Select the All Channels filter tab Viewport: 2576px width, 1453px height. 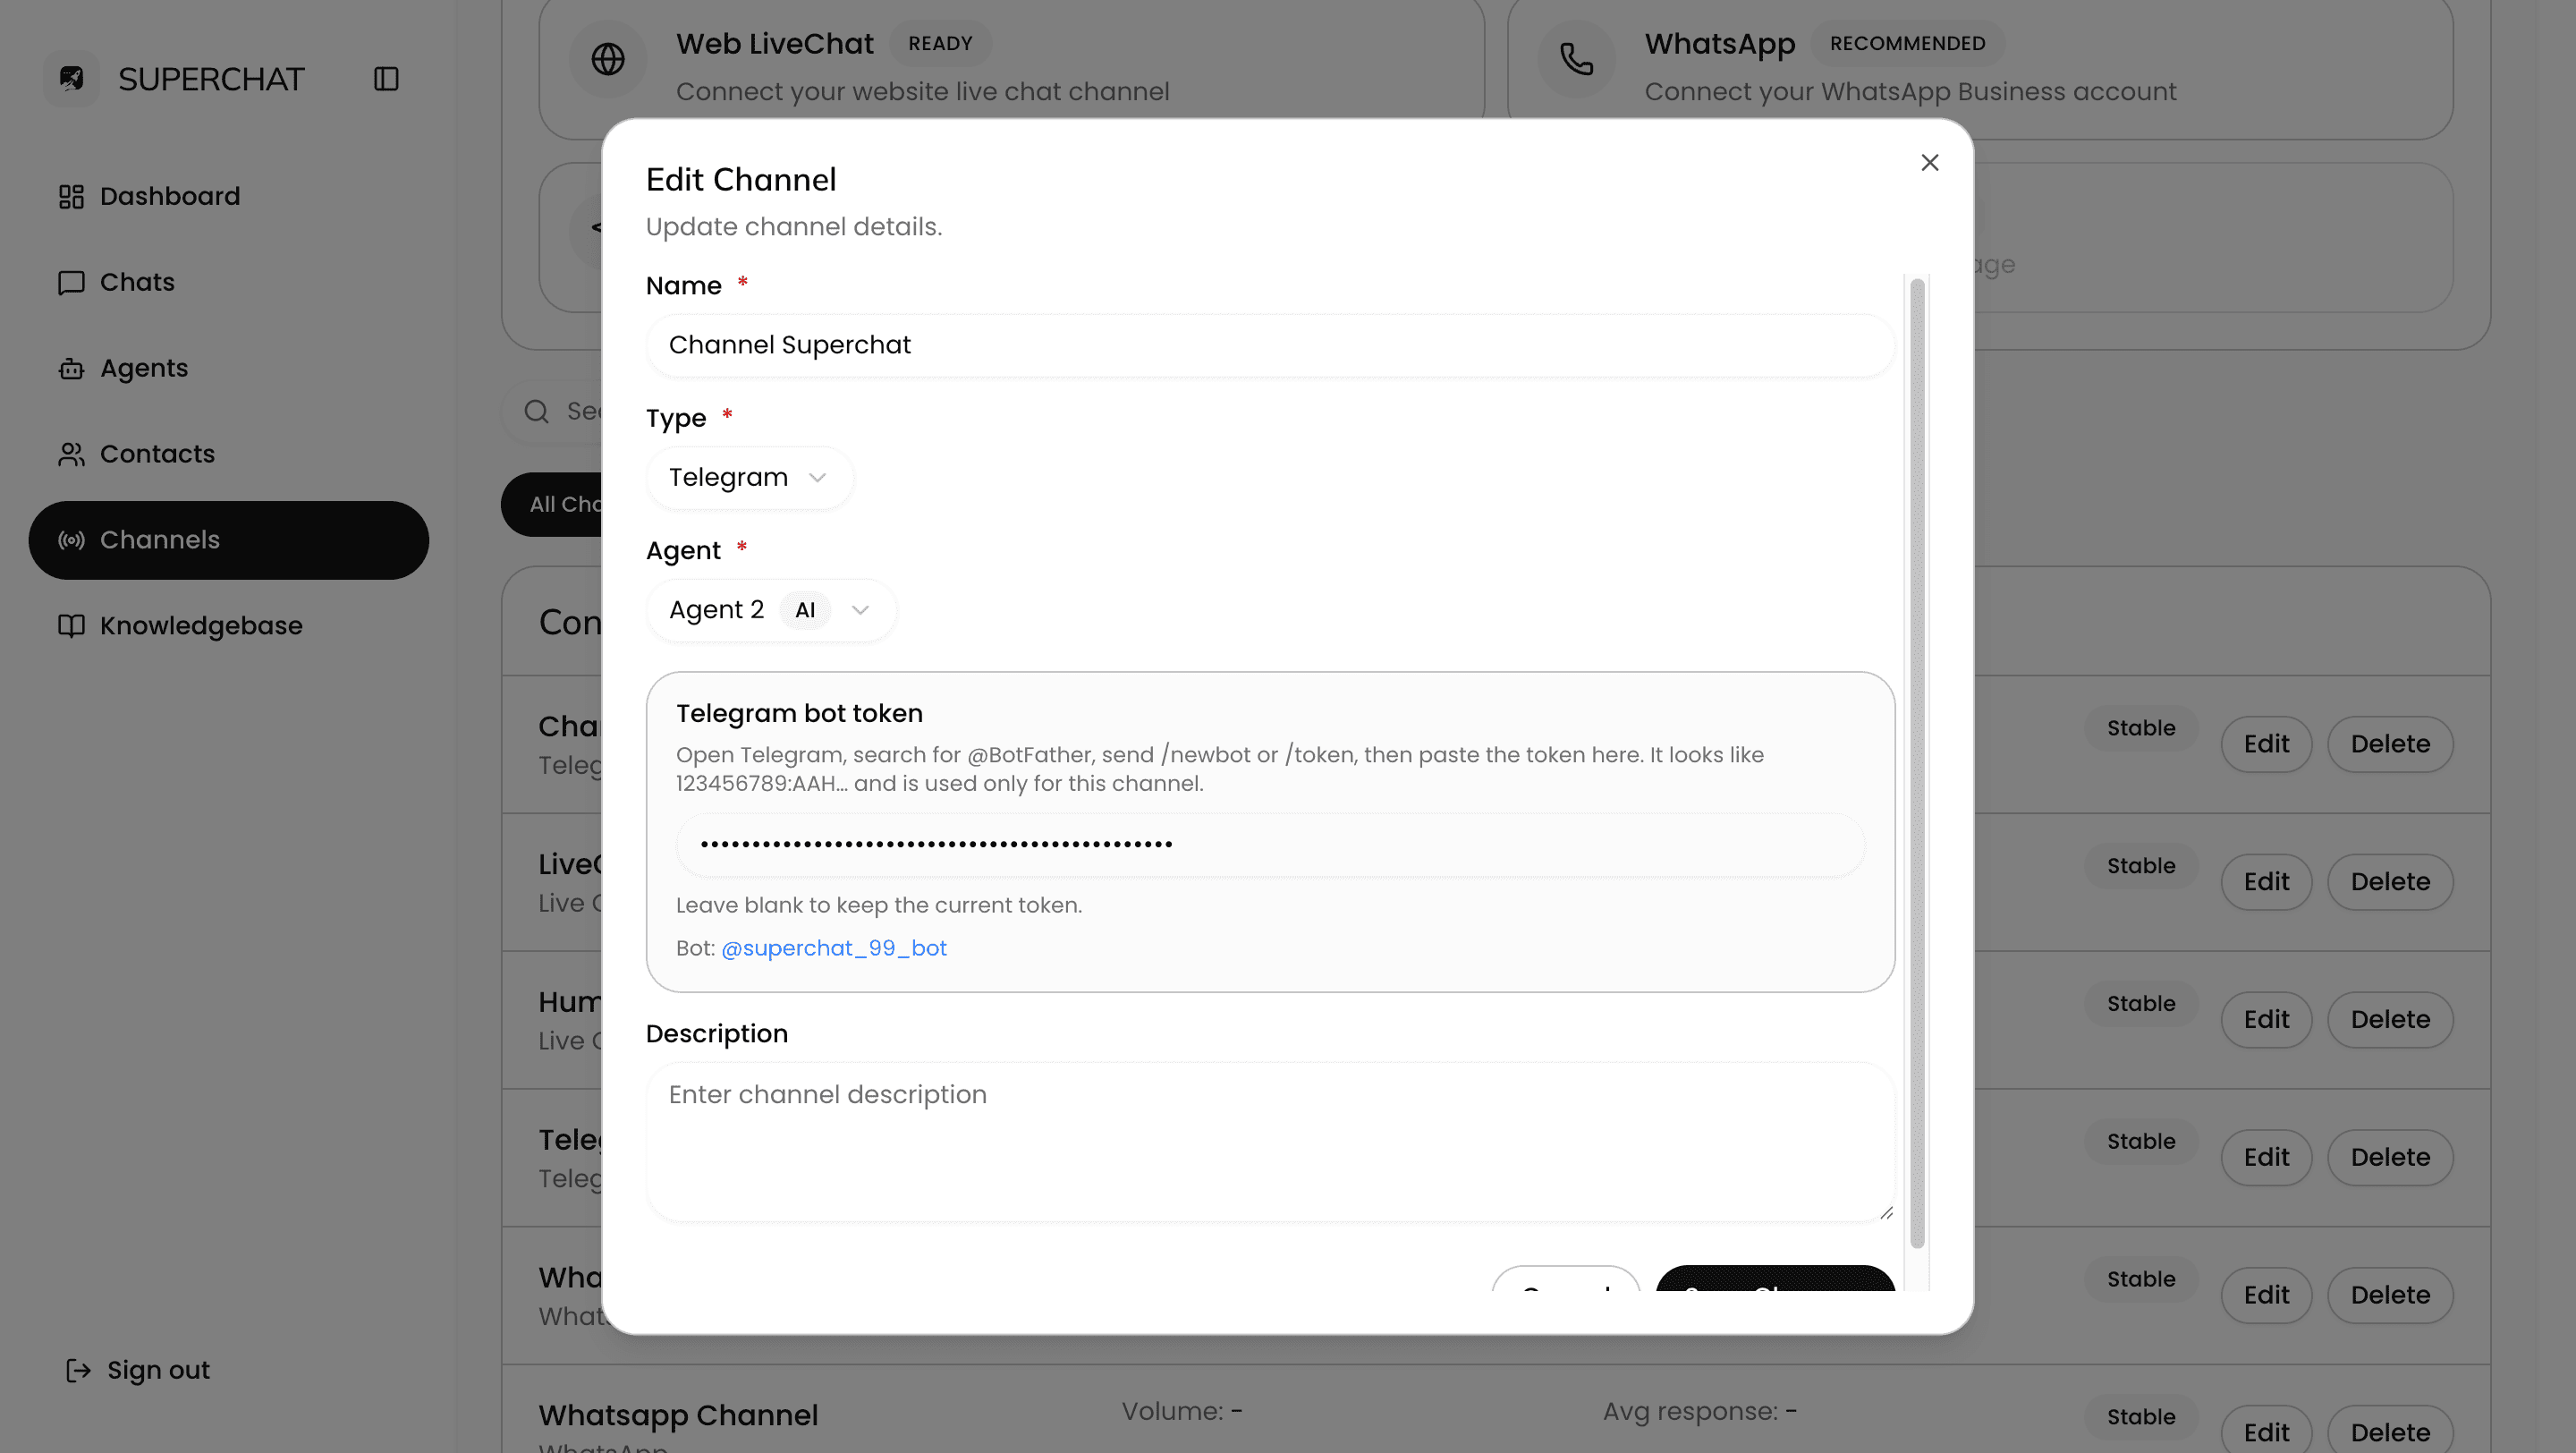[x=552, y=504]
